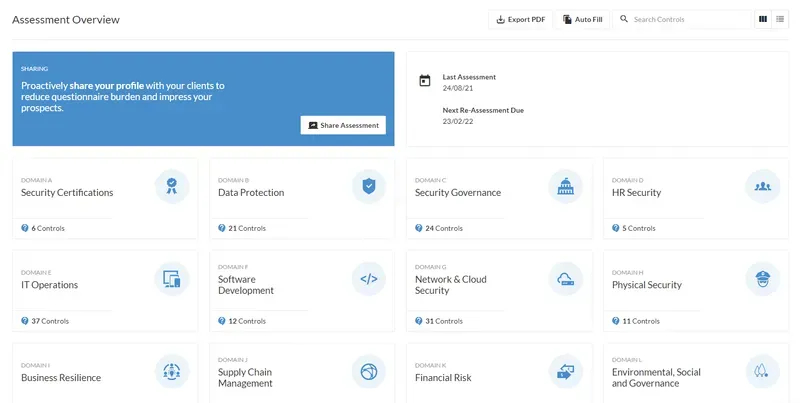This screenshot has width=800, height=403.
Task: Click the 24 Controls count text
Action: coord(444,228)
